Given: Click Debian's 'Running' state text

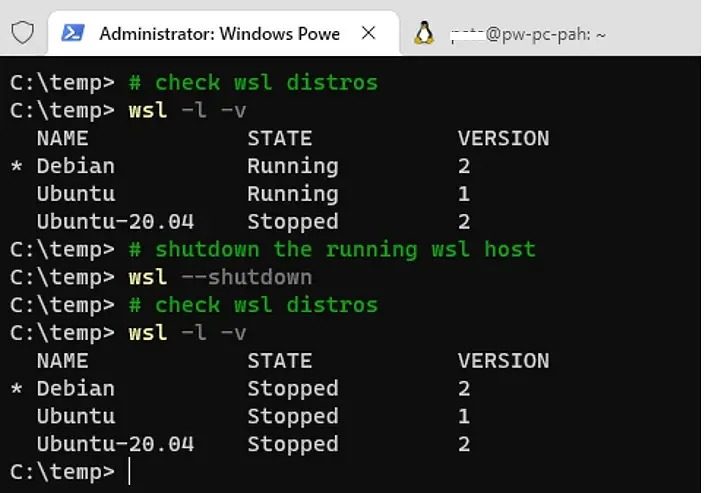Looking at the screenshot, I should (x=292, y=166).
